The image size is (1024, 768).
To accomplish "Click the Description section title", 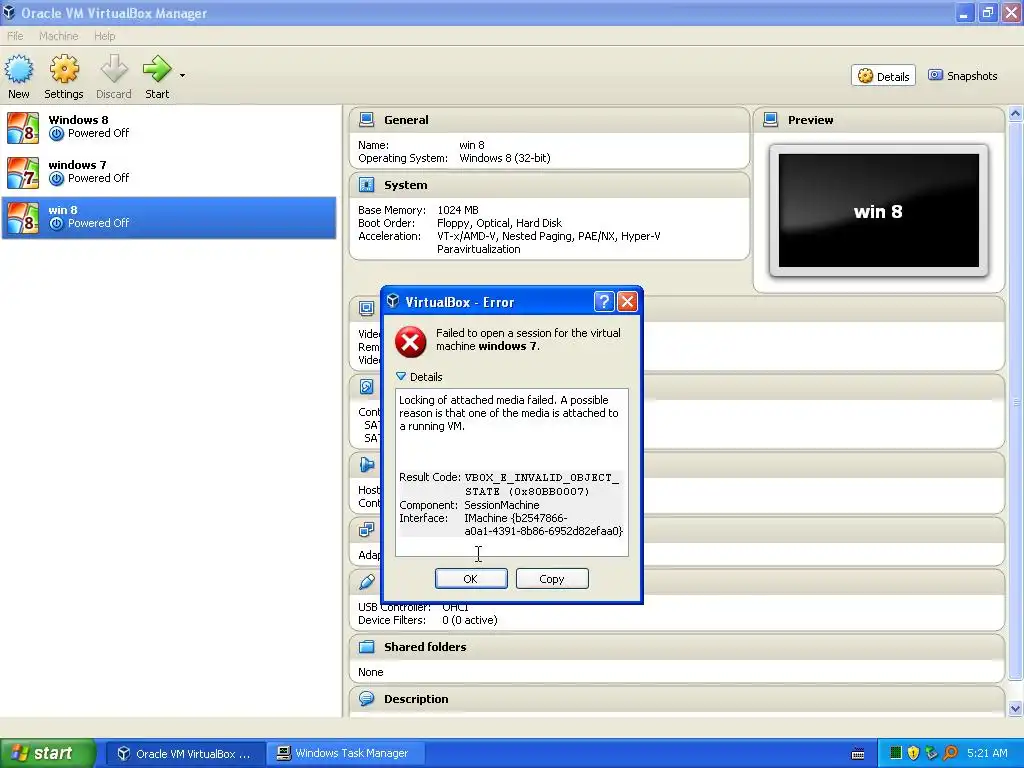I will coord(416,699).
